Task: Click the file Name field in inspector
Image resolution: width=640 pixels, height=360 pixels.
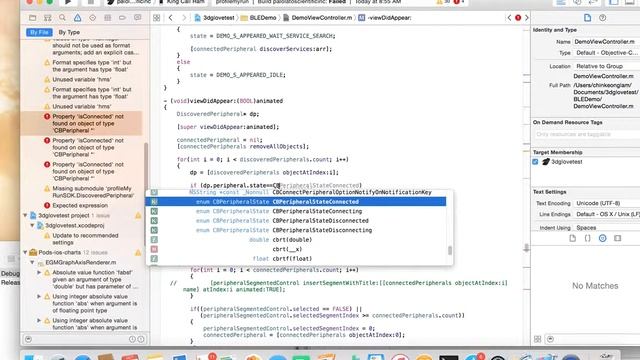Action: click(x=607, y=42)
